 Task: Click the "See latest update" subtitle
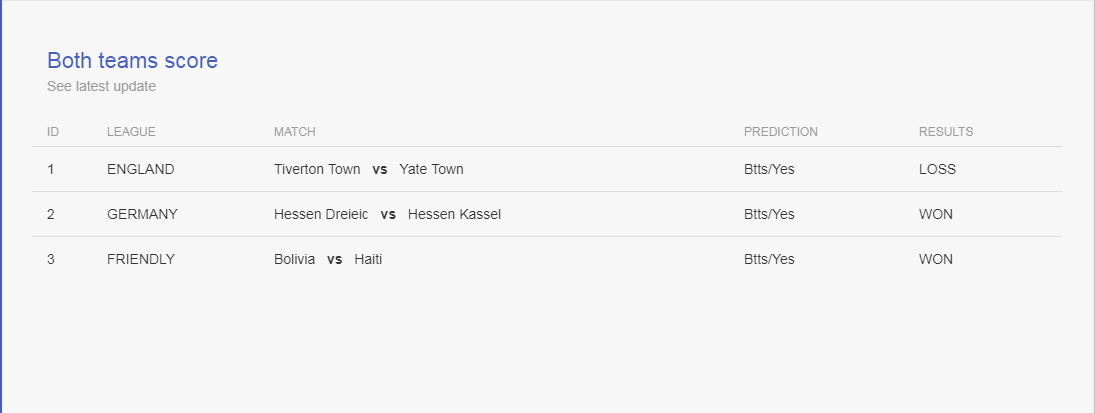tap(101, 87)
